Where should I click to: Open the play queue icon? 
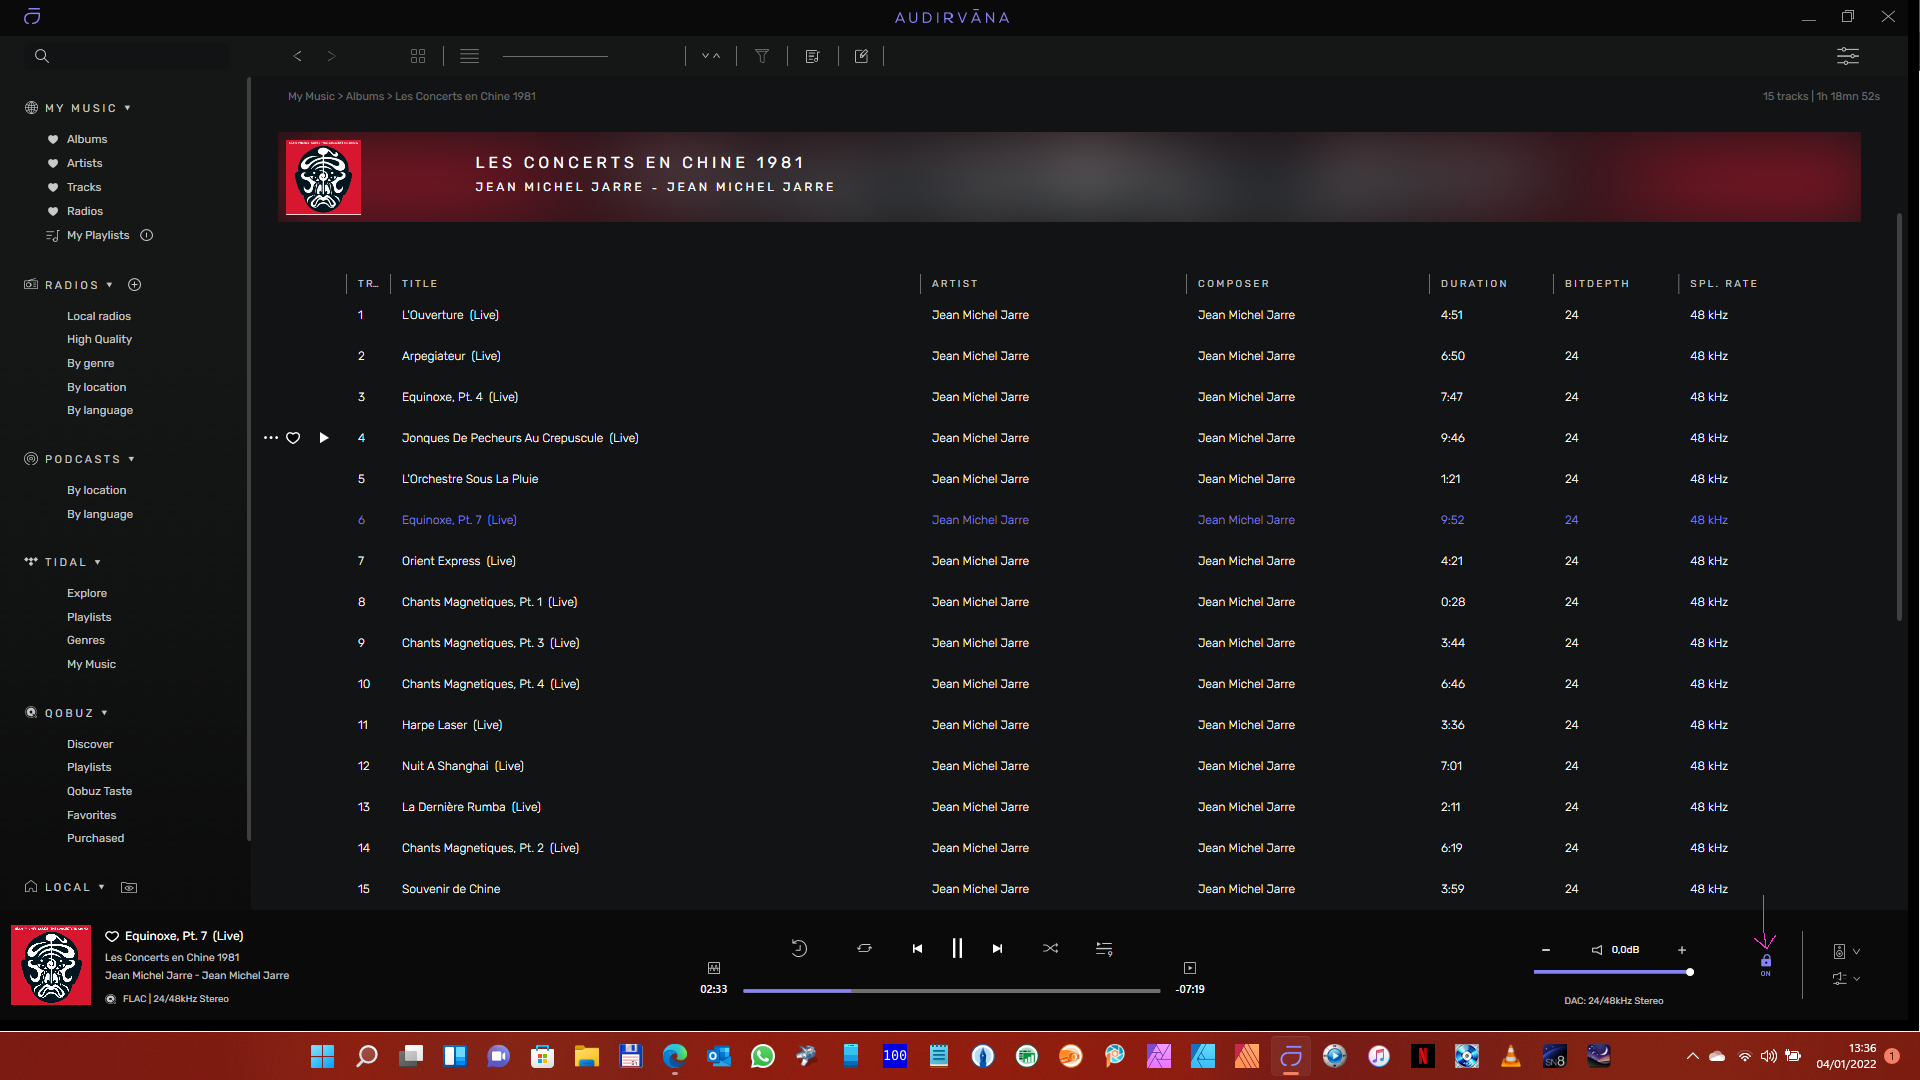1104,948
